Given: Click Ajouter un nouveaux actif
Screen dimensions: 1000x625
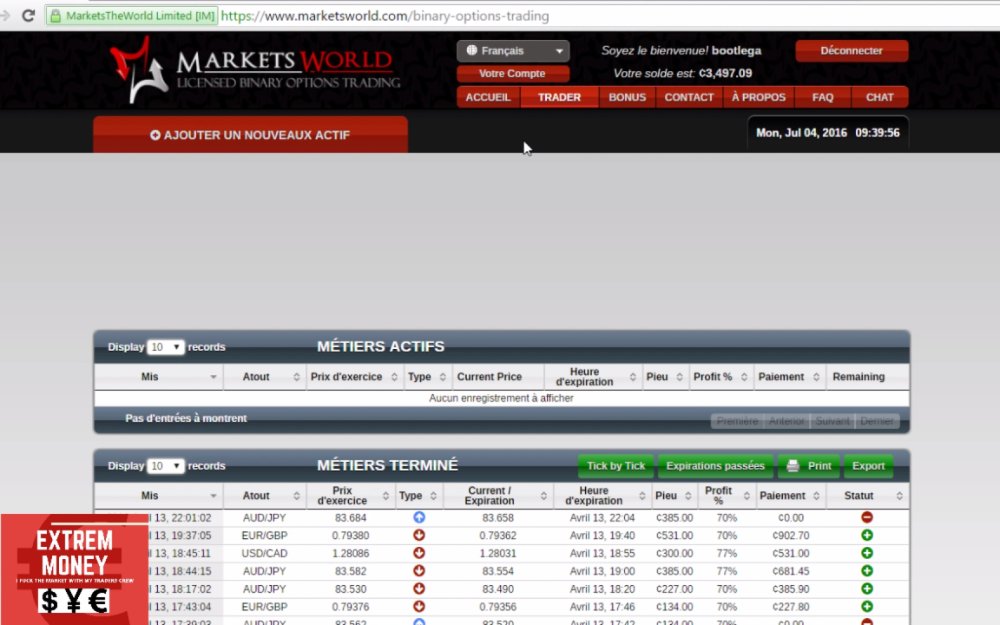Looking at the screenshot, I should (250, 135).
